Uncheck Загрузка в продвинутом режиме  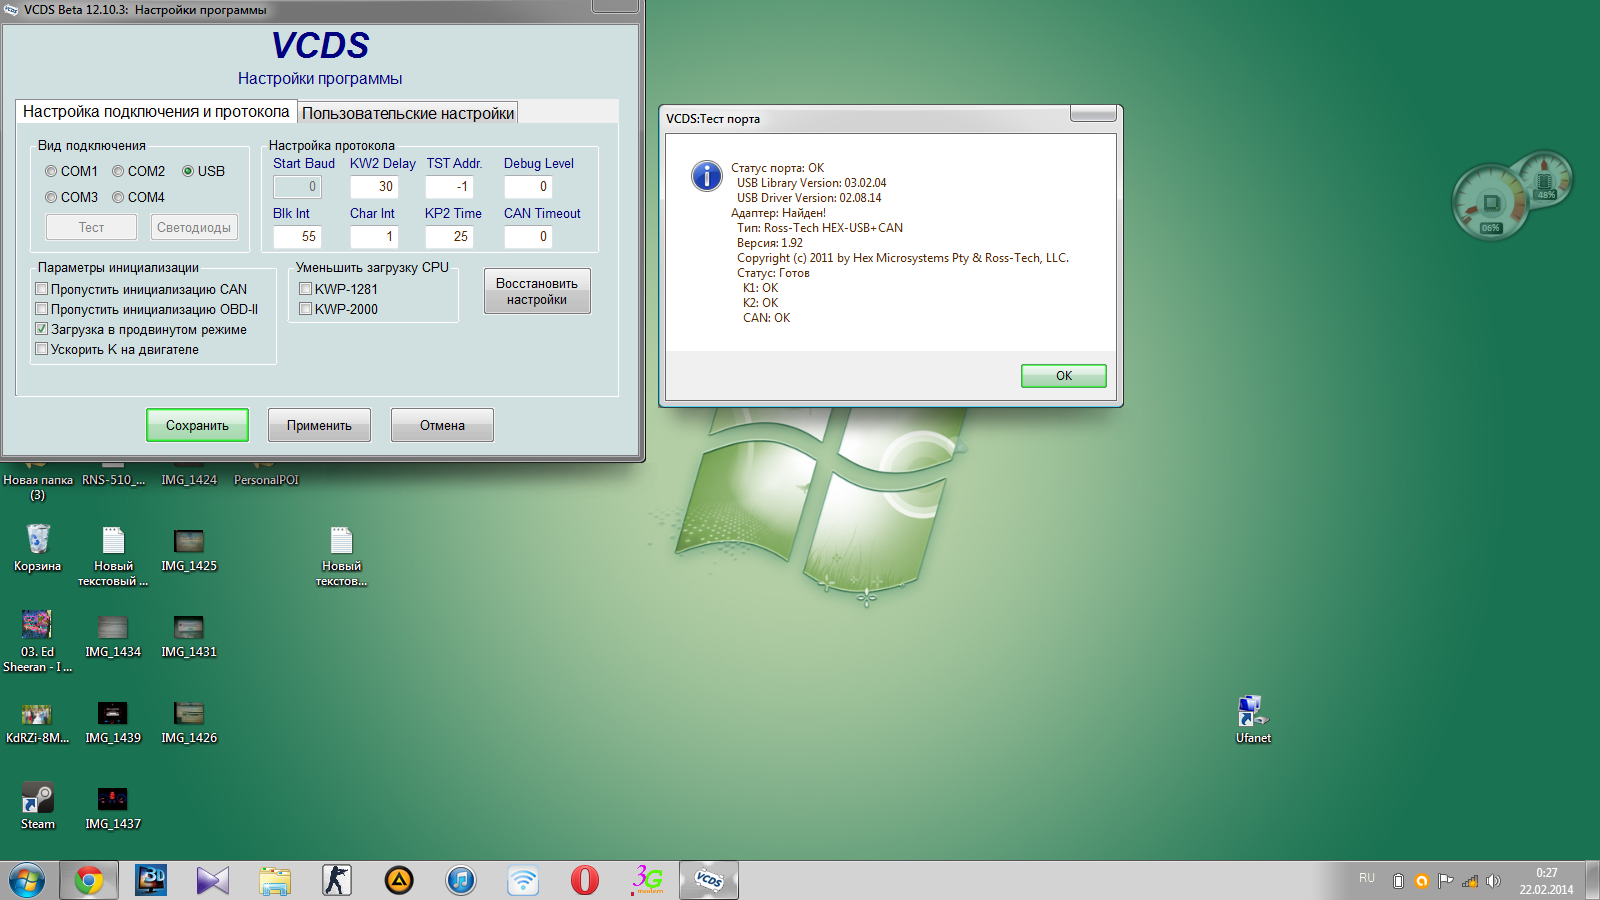click(42, 330)
